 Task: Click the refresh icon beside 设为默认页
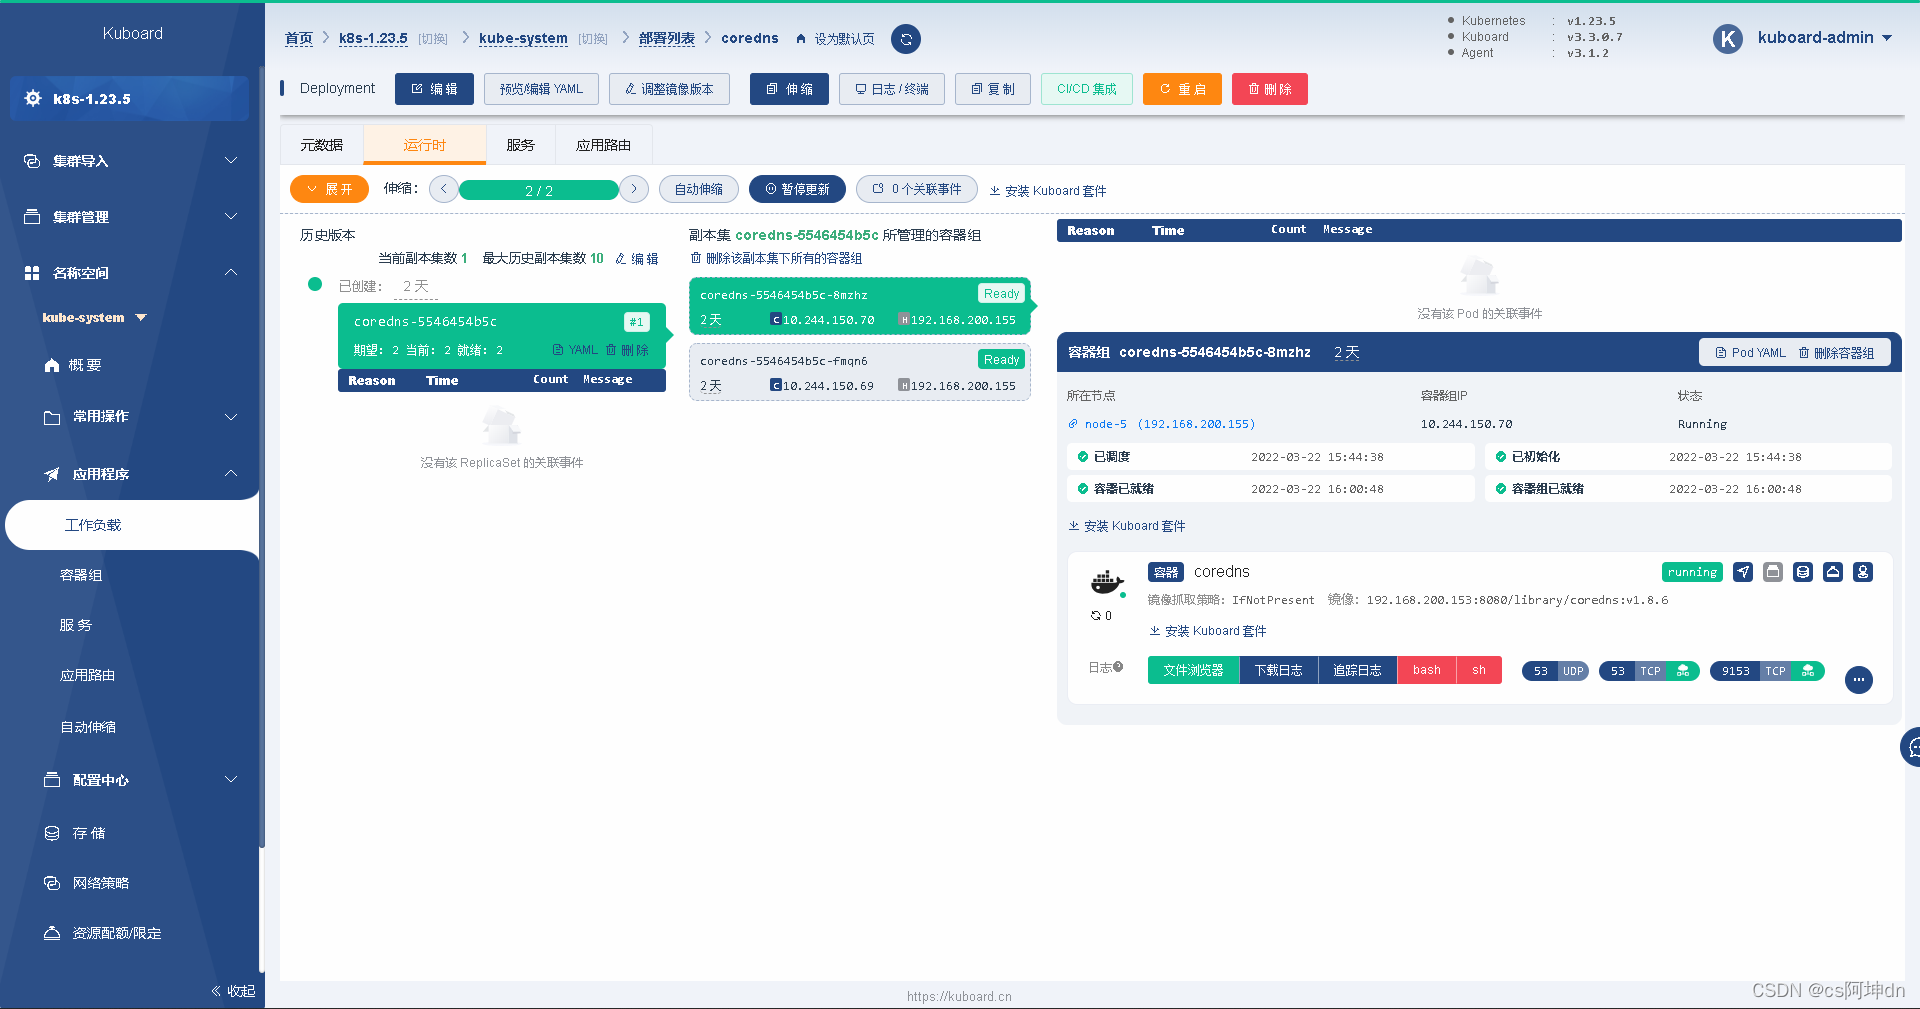(x=905, y=39)
